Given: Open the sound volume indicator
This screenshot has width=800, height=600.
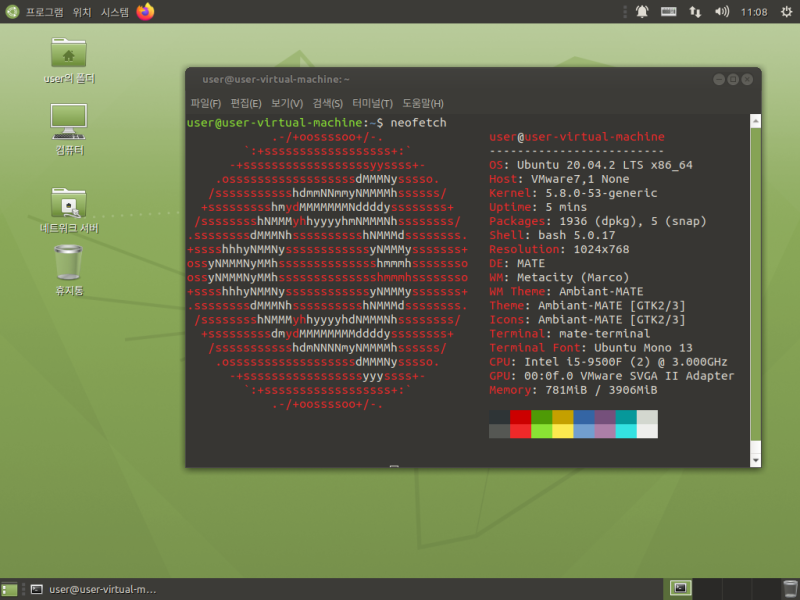Looking at the screenshot, I should pos(721,11).
